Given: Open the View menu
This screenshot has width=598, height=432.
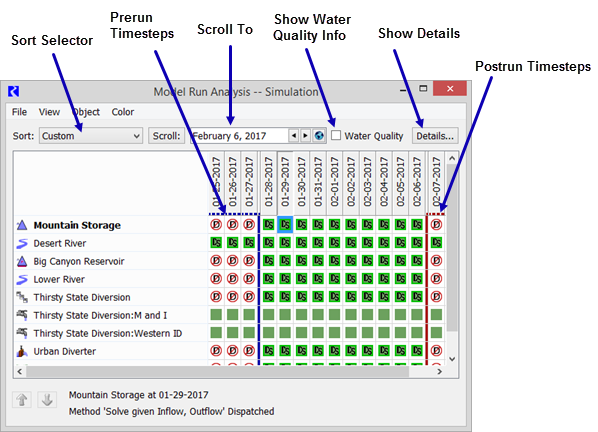Looking at the screenshot, I should 49,112.
